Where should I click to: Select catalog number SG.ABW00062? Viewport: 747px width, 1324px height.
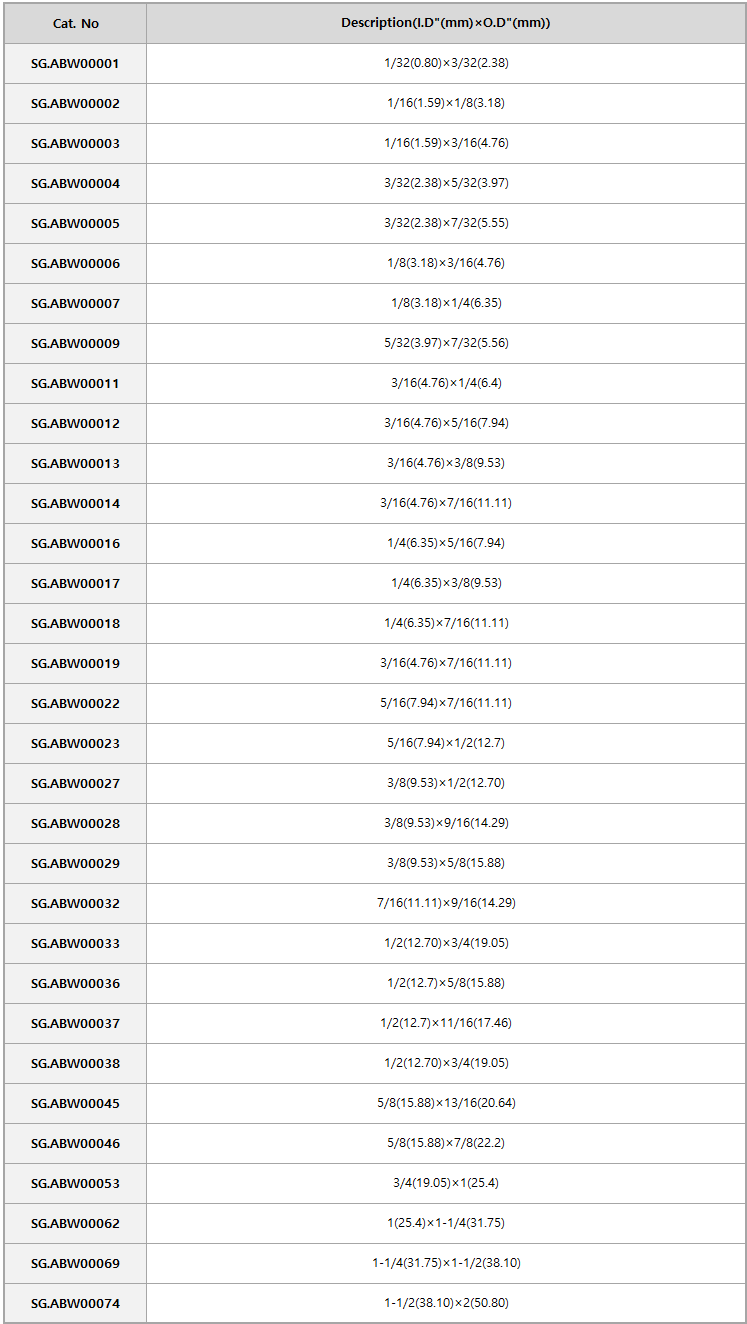coord(75,1223)
